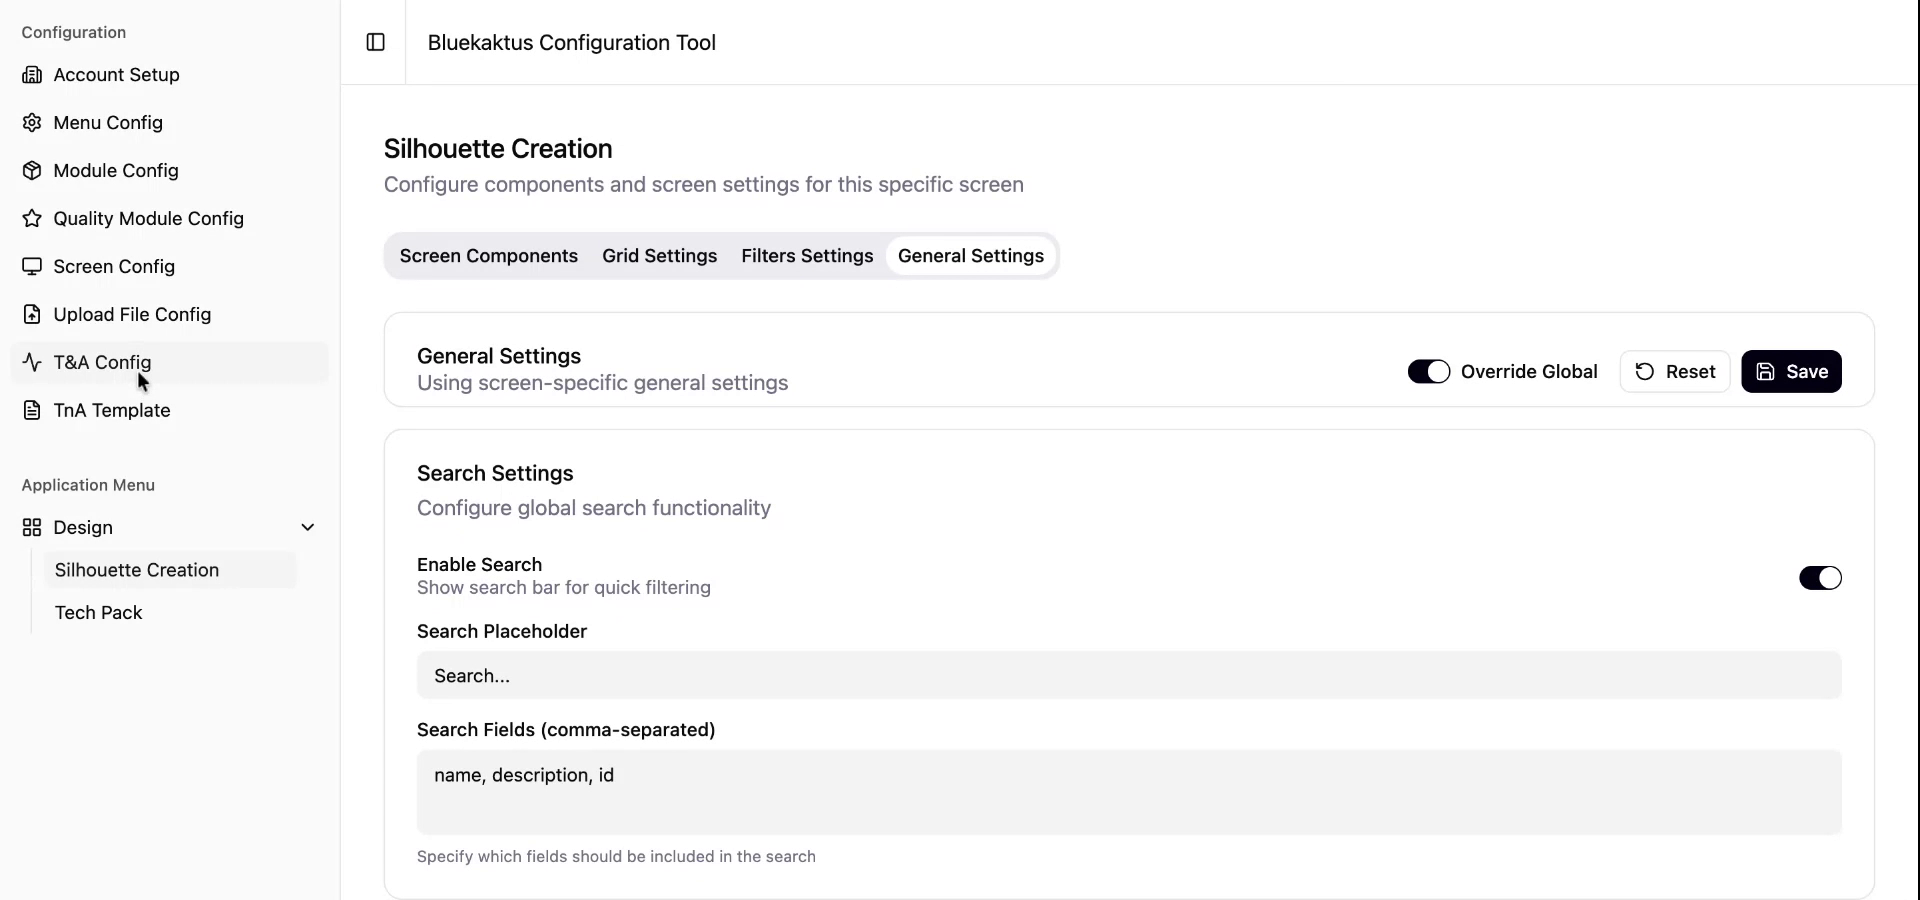Open the Filters Settings tab
This screenshot has height=900, width=1920.
807,256
